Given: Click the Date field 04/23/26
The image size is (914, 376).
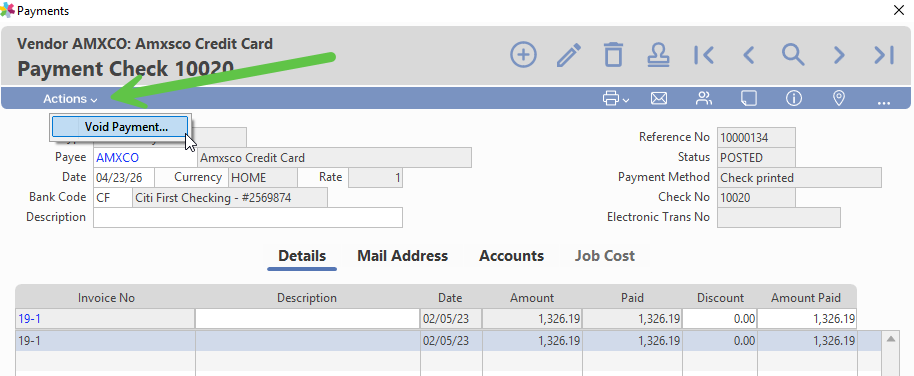Looking at the screenshot, I should point(124,177).
